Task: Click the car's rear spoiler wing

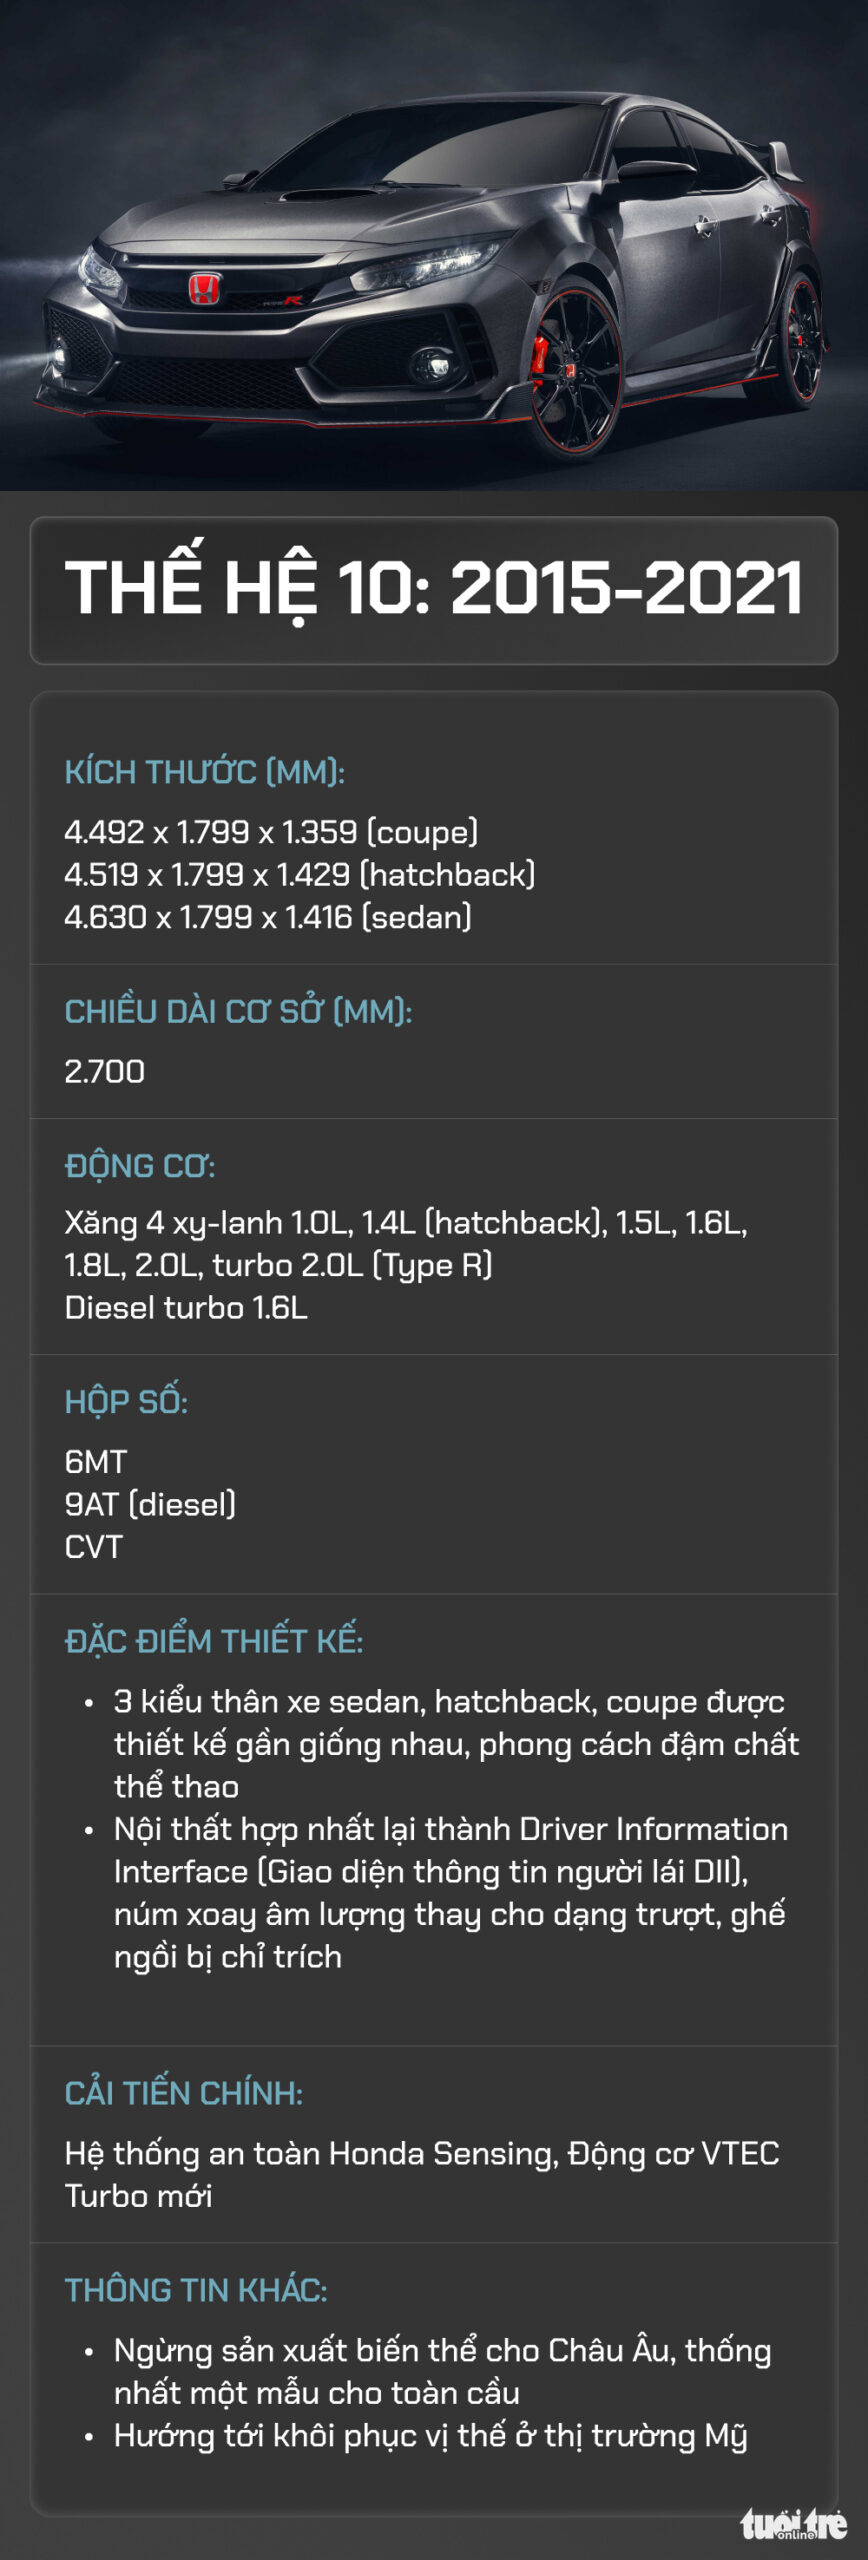Action: tap(782, 160)
